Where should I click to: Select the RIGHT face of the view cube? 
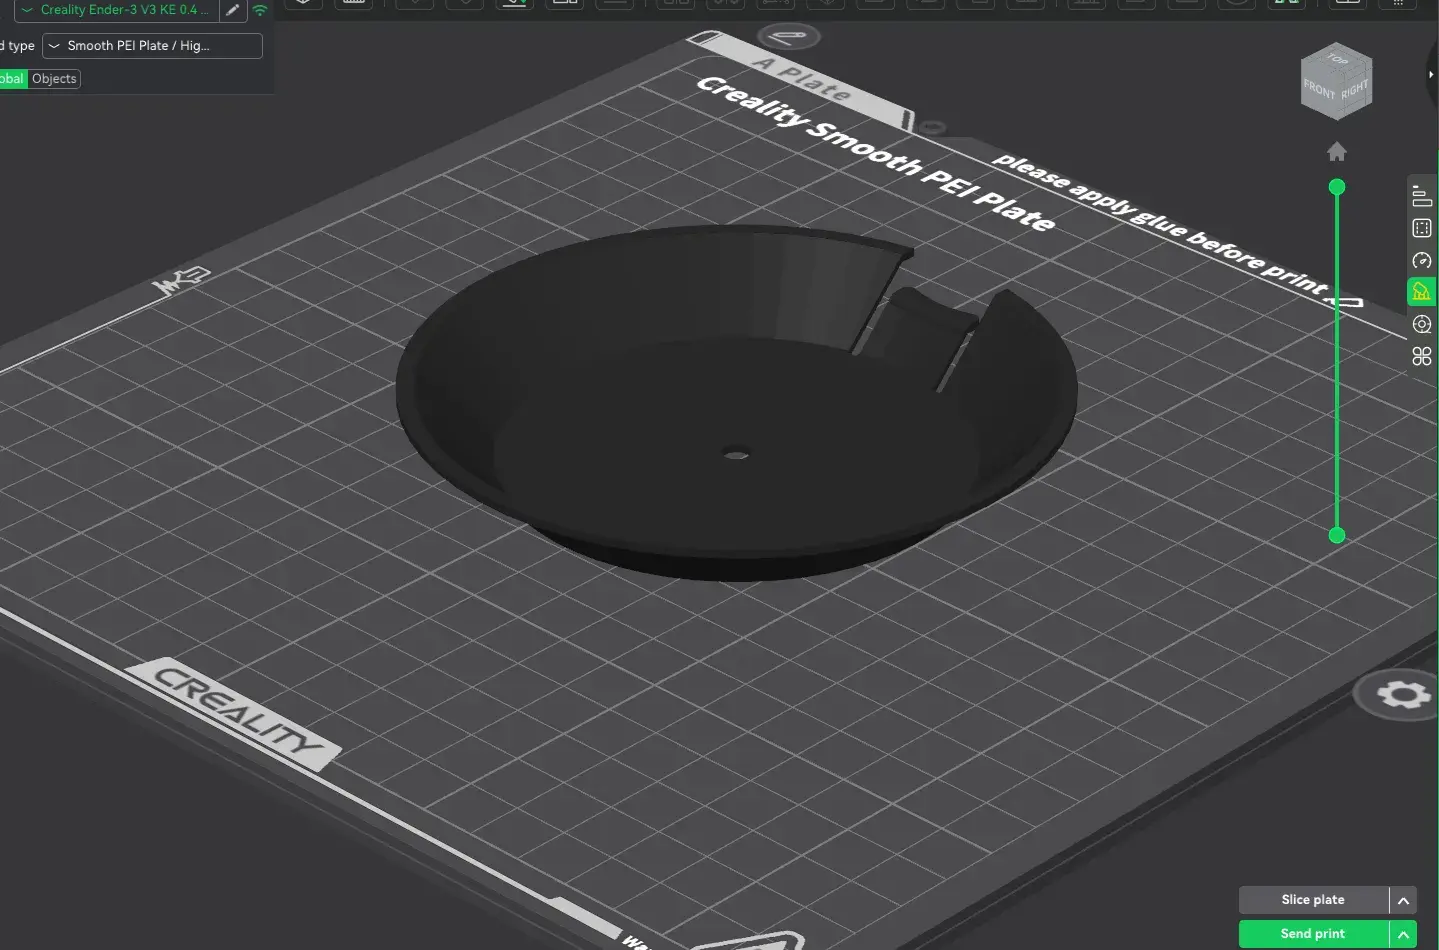(1355, 91)
